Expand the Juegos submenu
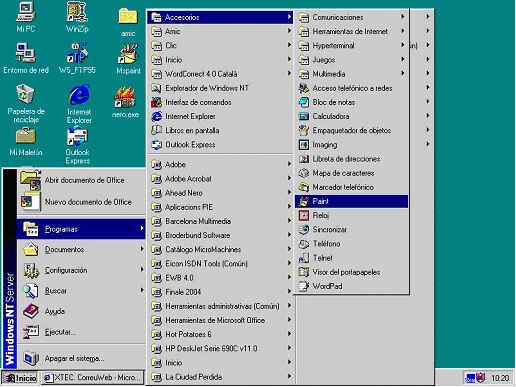The width and height of the screenshot is (516, 387). pos(351,60)
